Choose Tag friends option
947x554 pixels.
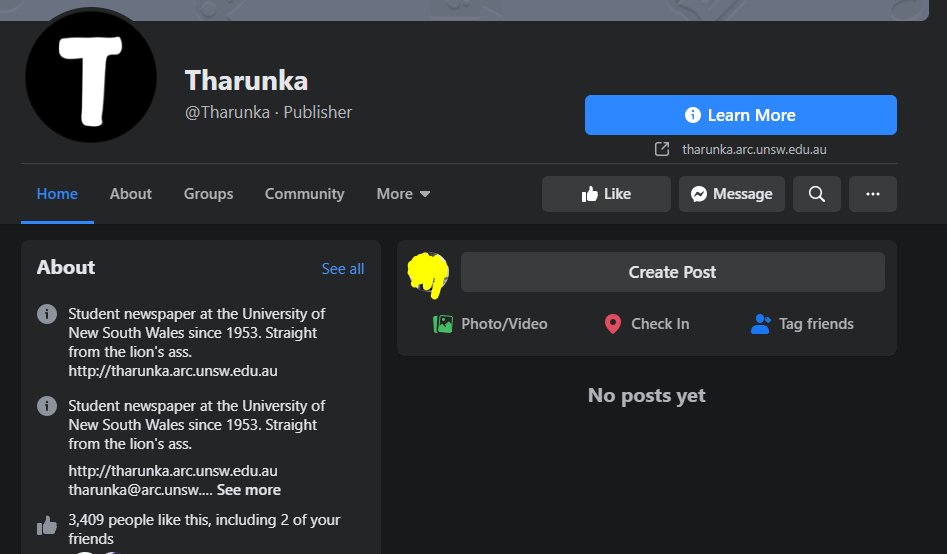(802, 324)
